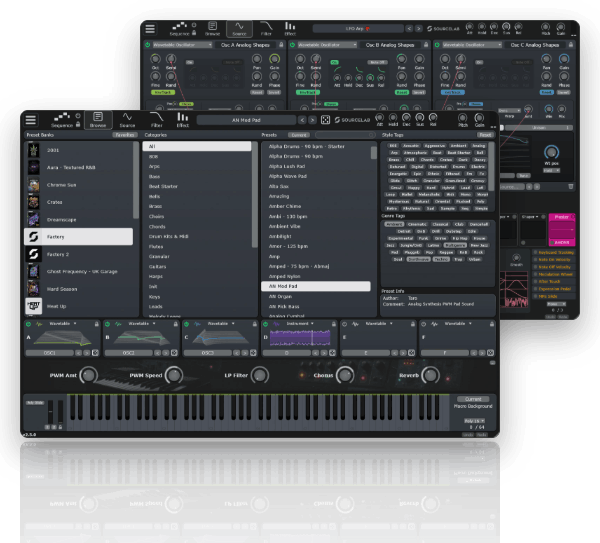
Task: Enable power for slot F wavetable
Action: point(424,324)
